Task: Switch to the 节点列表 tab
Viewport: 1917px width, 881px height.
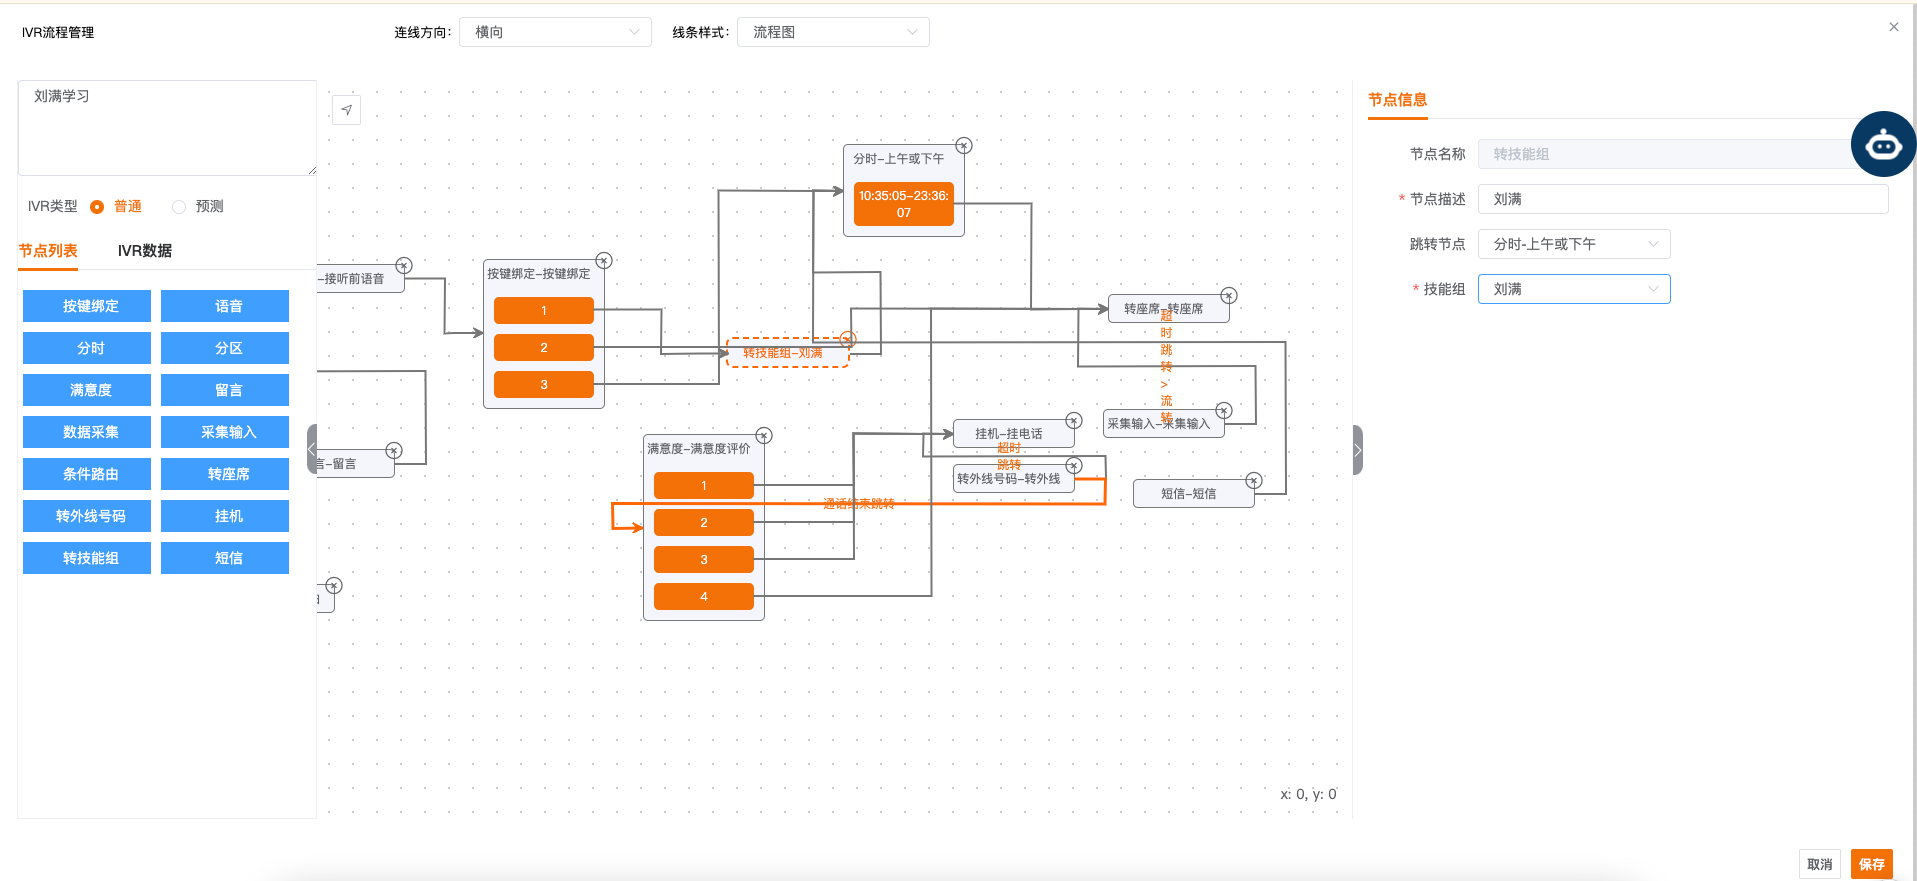Action: click(x=48, y=251)
